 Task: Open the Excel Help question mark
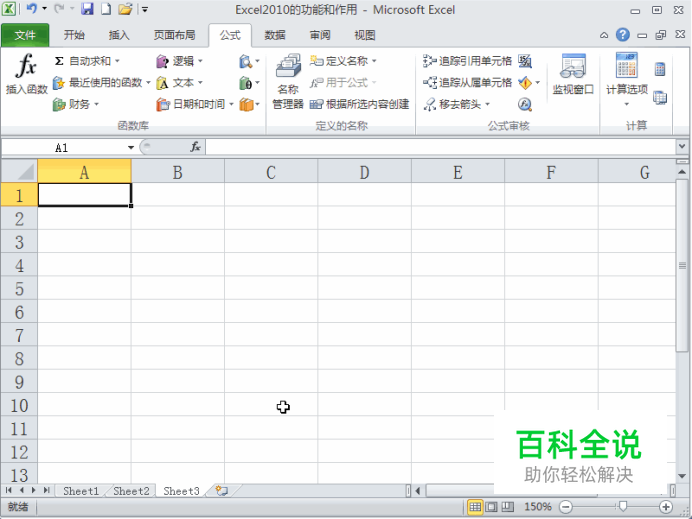pos(623,34)
